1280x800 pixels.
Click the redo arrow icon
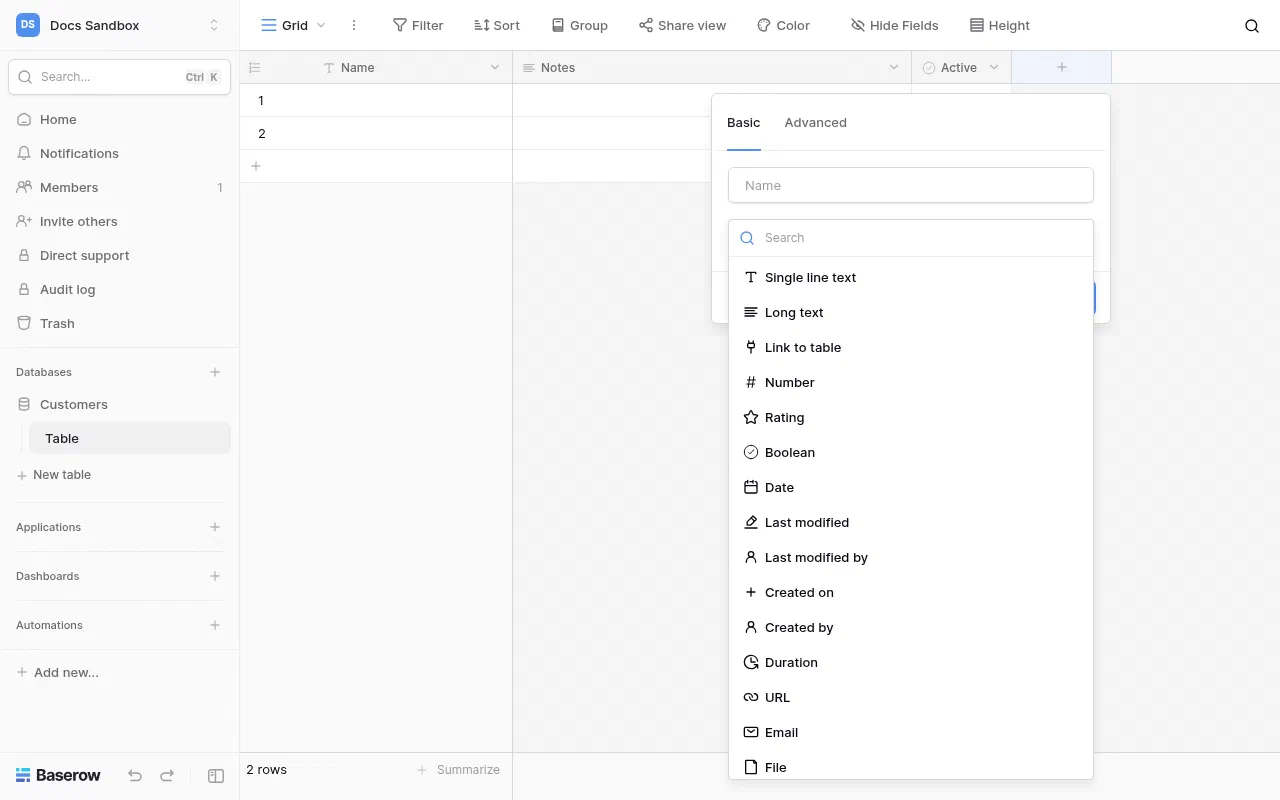coord(167,775)
